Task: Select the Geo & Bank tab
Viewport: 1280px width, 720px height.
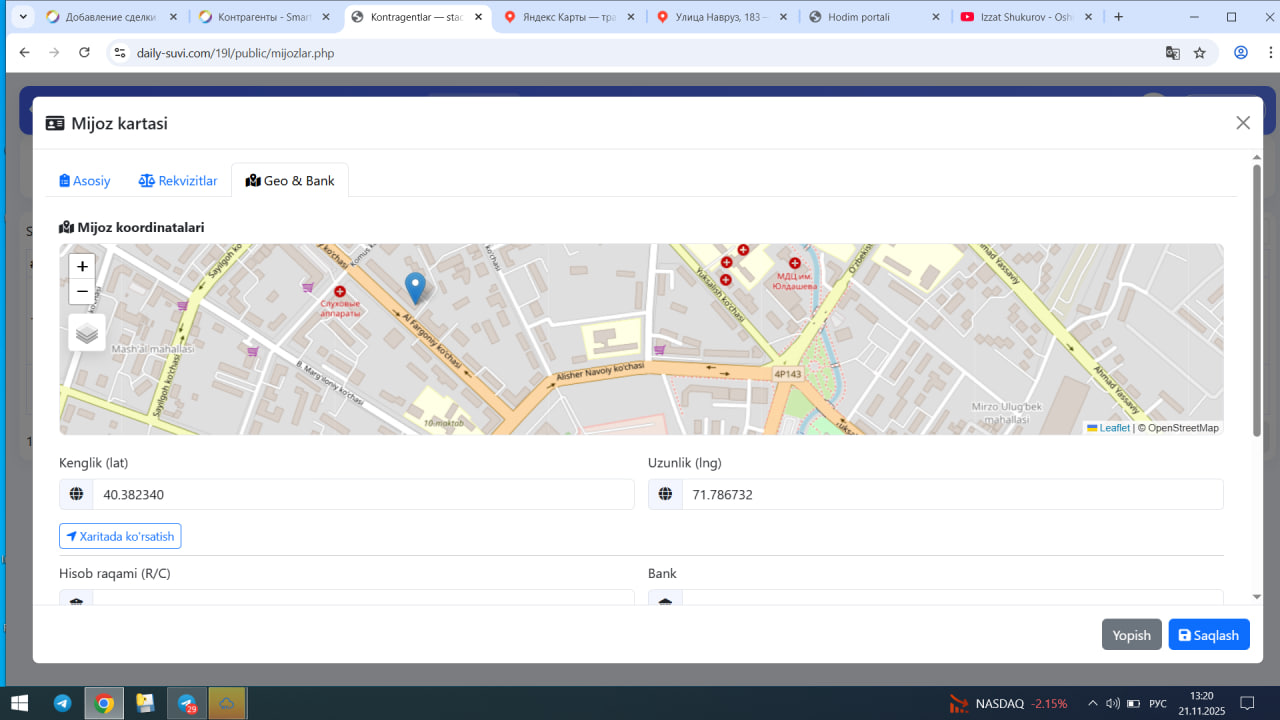Action: (x=290, y=181)
